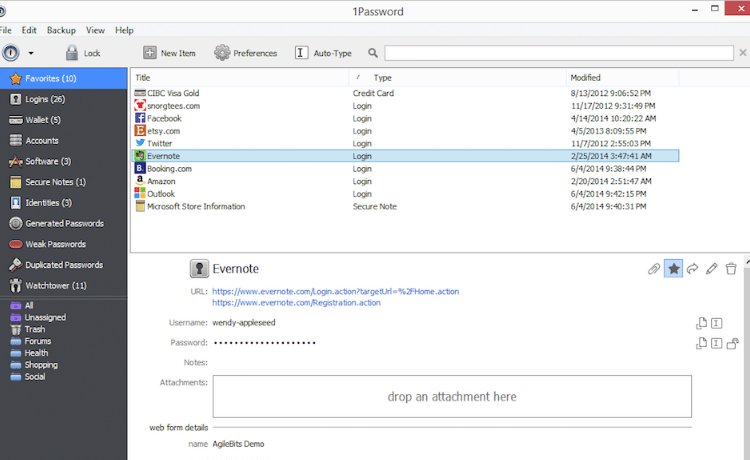This screenshot has height=460, width=750.
Task: Open the Accounts category
Action: tap(64, 141)
